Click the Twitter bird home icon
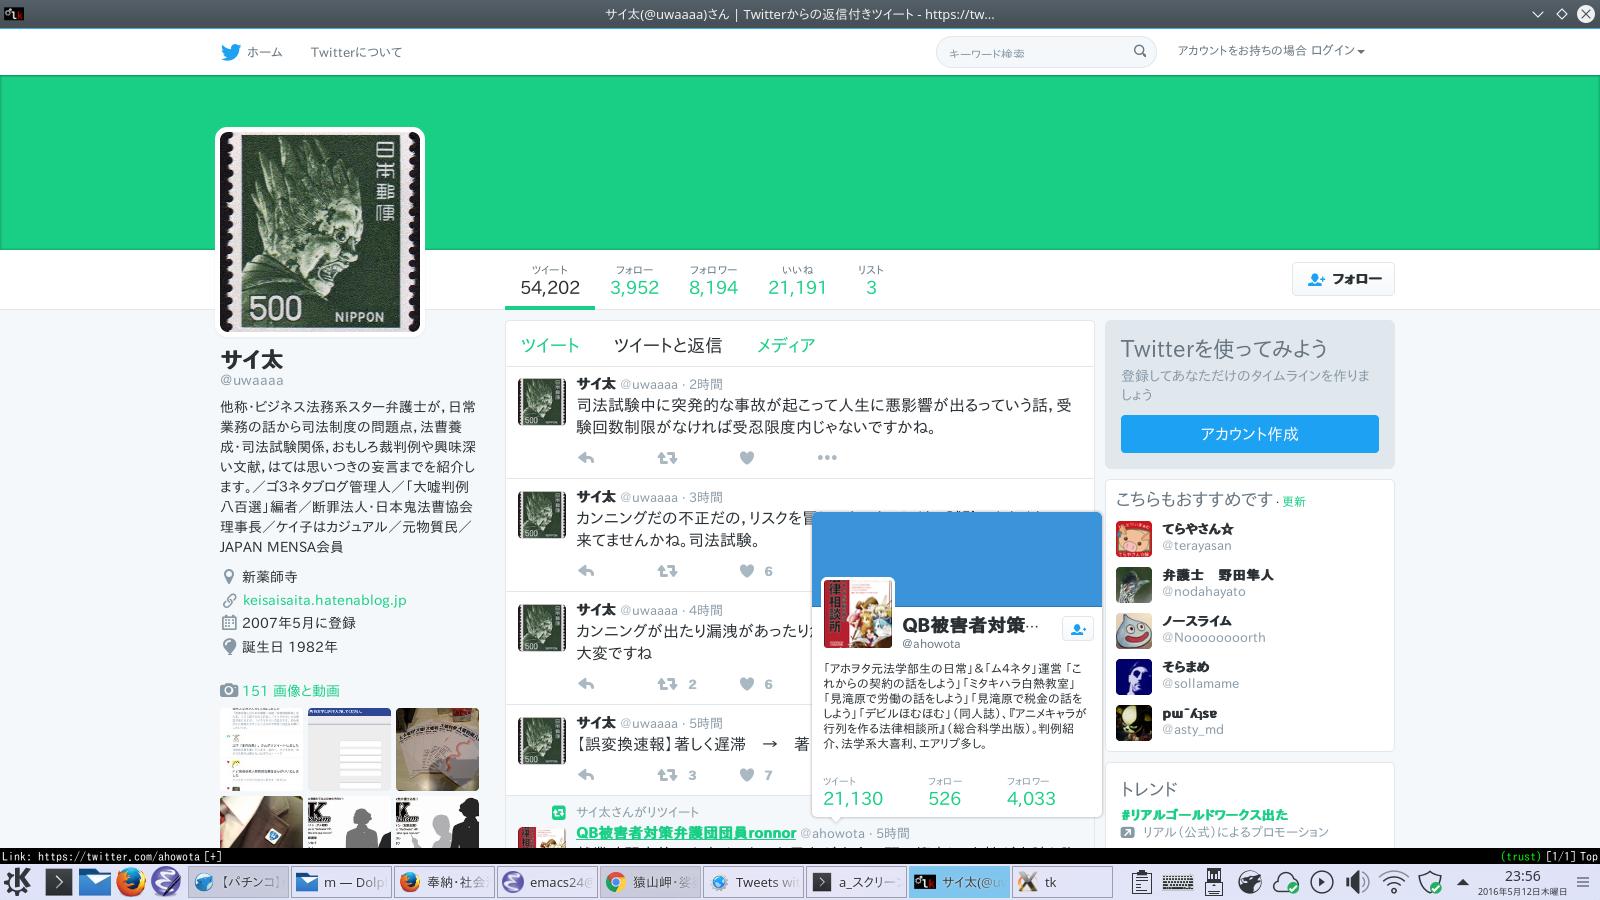The height and width of the screenshot is (900, 1600). click(x=231, y=52)
